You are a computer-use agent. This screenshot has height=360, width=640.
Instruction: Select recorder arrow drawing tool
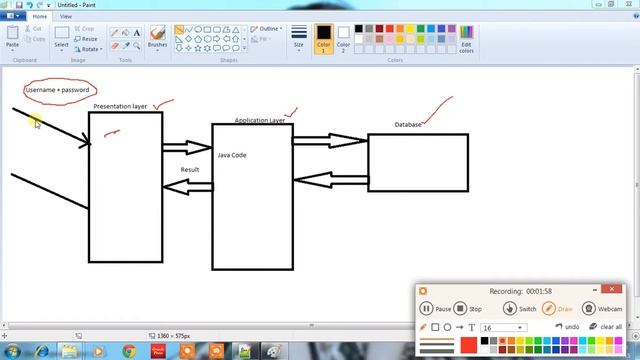pyautogui.click(x=460, y=327)
